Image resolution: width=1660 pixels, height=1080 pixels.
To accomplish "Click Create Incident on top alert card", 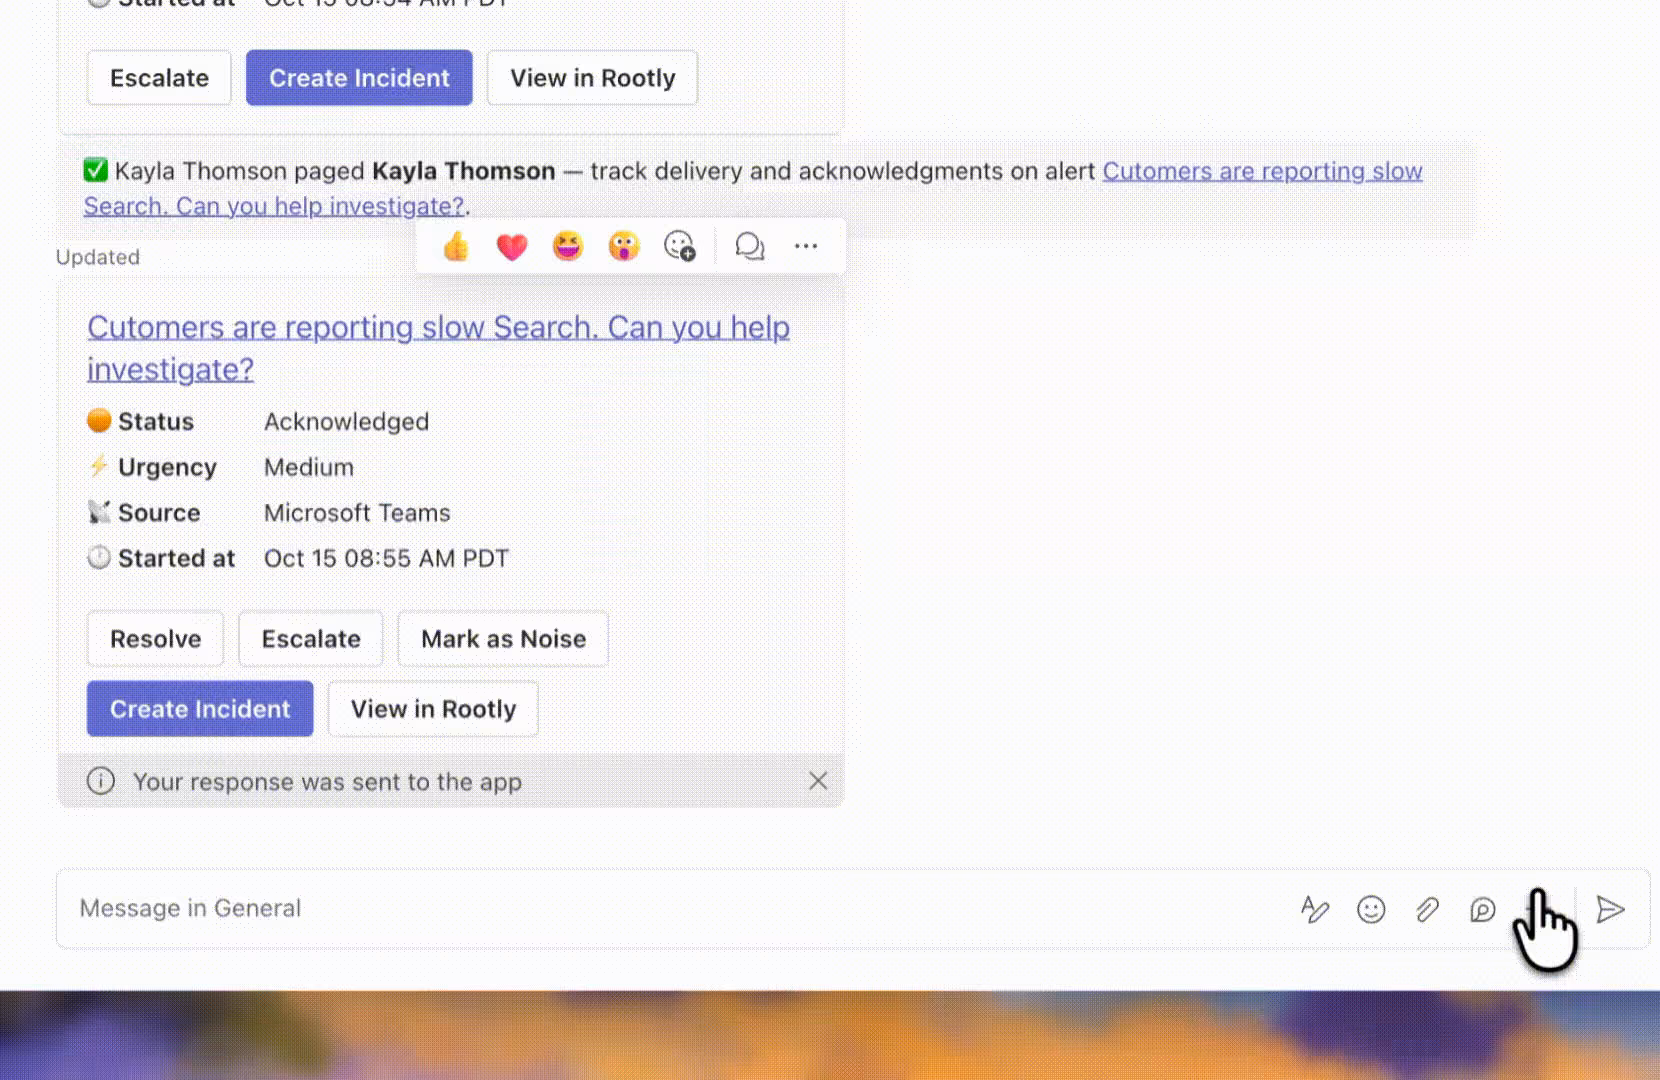I will pos(359,78).
